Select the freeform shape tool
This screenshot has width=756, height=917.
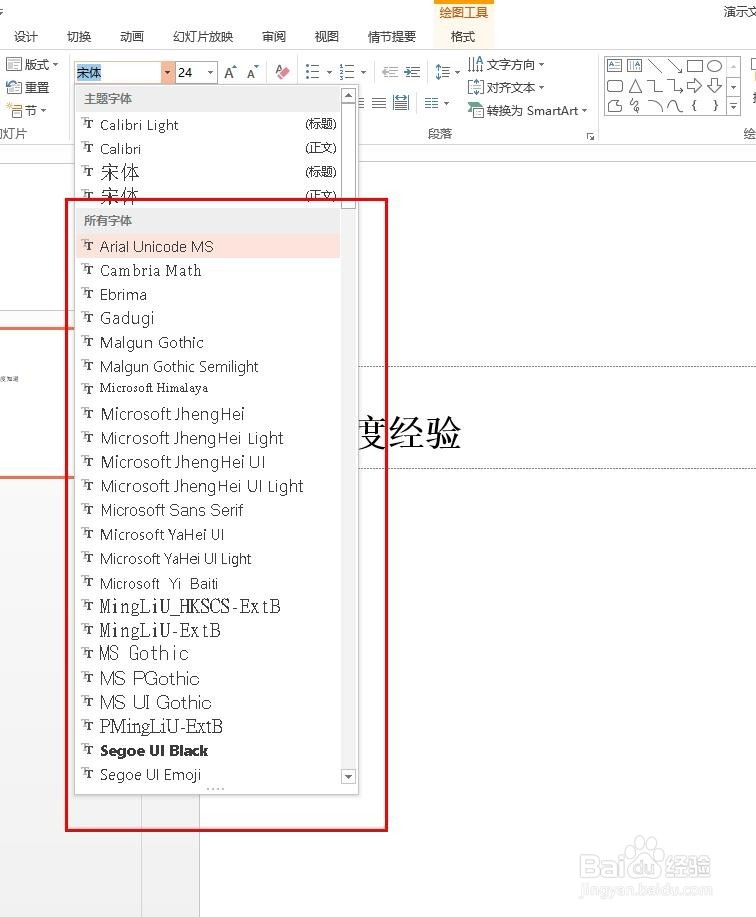pyautogui.click(x=615, y=106)
